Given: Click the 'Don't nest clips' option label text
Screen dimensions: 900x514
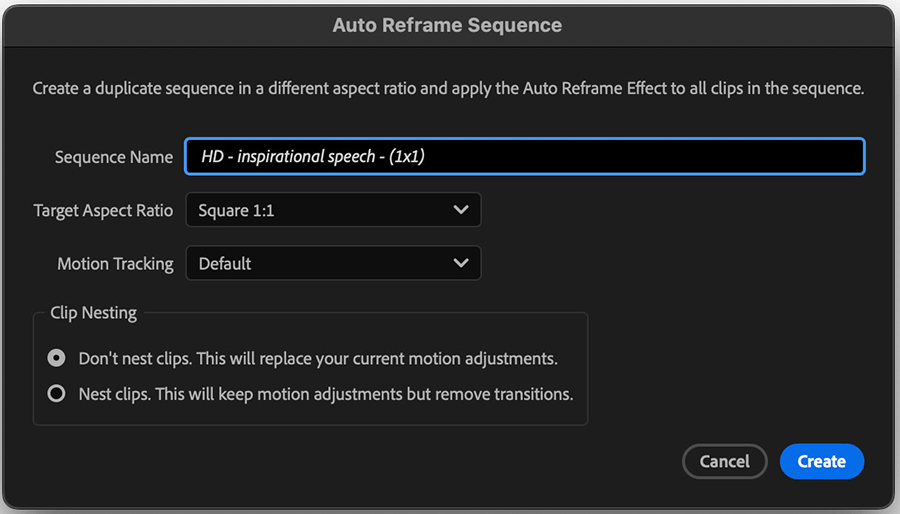Looking at the screenshot, I should pos(318,359).
